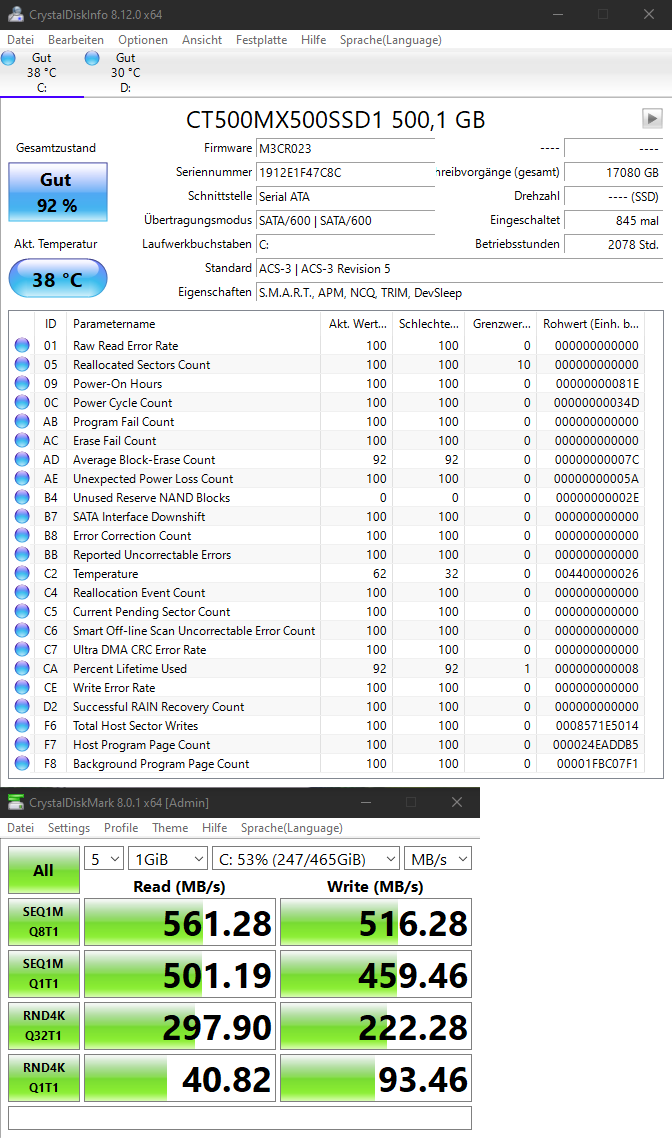Click the Übertragungsmodus field SATA/600
Image resolution: width=672 pixels, height=1138 pixels.
point(345,221)
